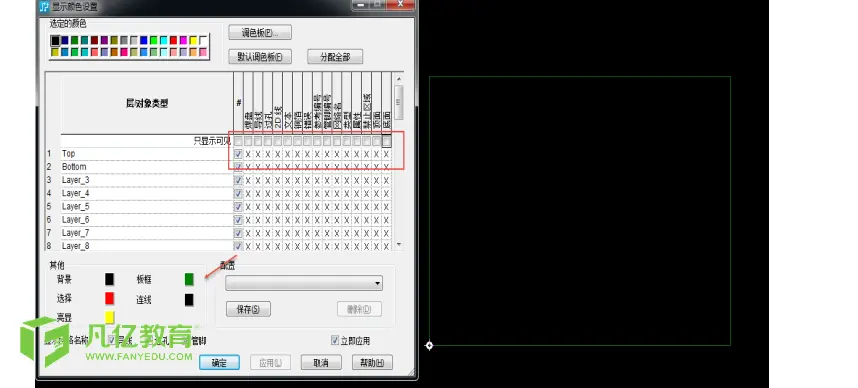Select the hot pink color in palette's second row
858x388 pixels.
pos(124,52)
